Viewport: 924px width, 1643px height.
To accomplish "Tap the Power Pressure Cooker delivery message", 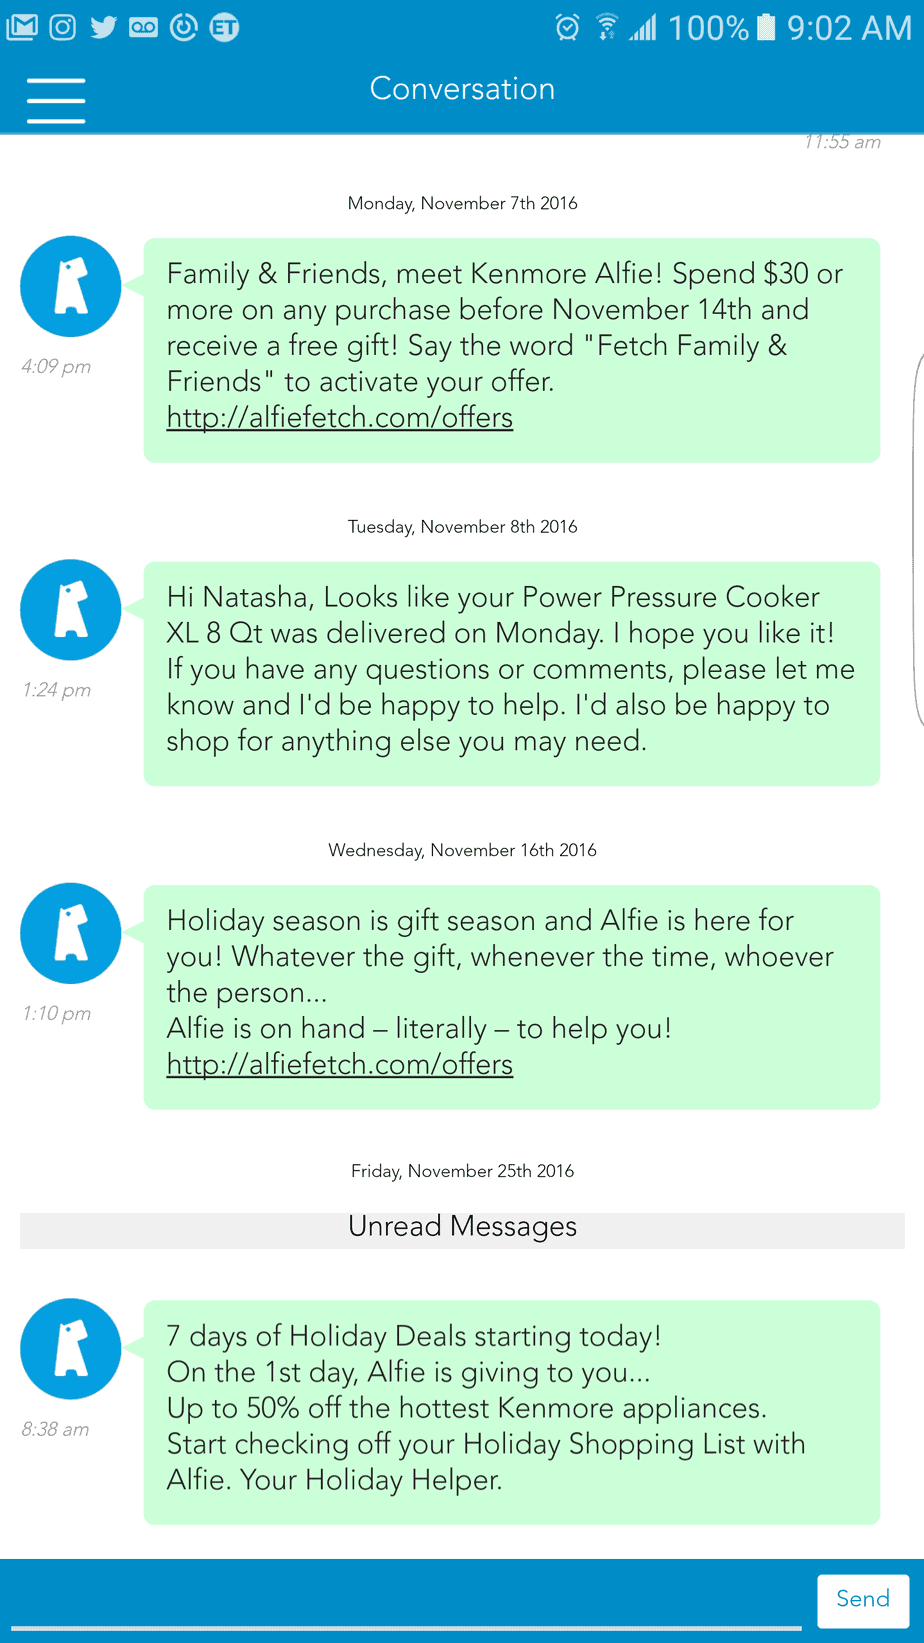I will point(511,670).
